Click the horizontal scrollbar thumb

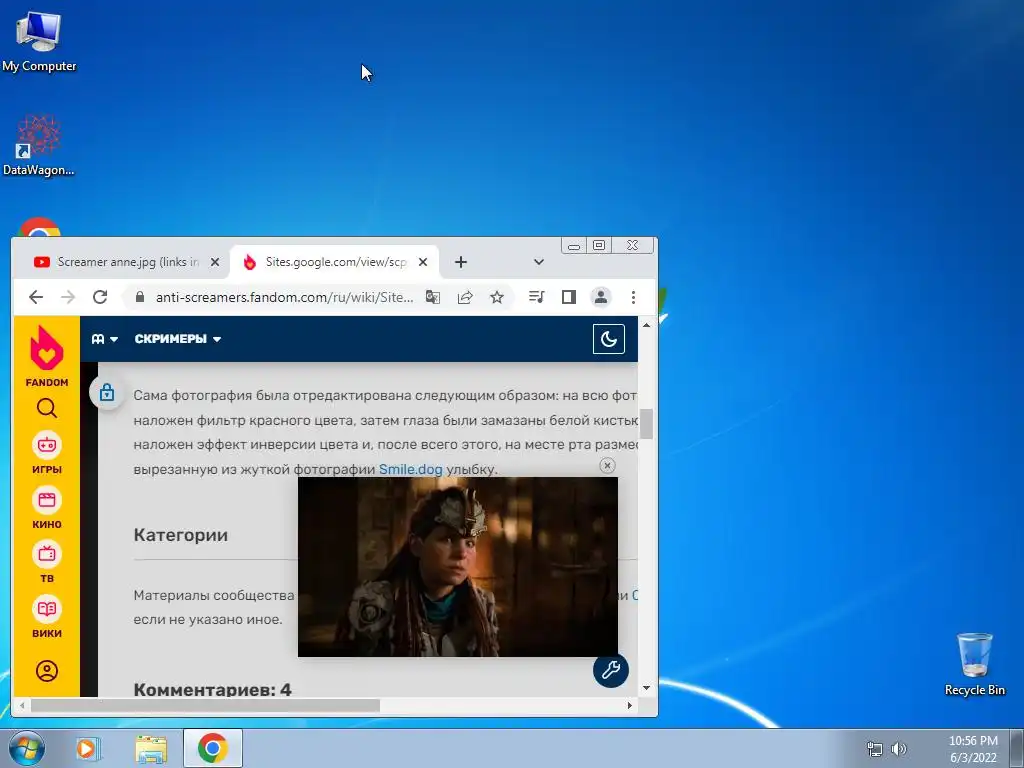pos(205,705)
